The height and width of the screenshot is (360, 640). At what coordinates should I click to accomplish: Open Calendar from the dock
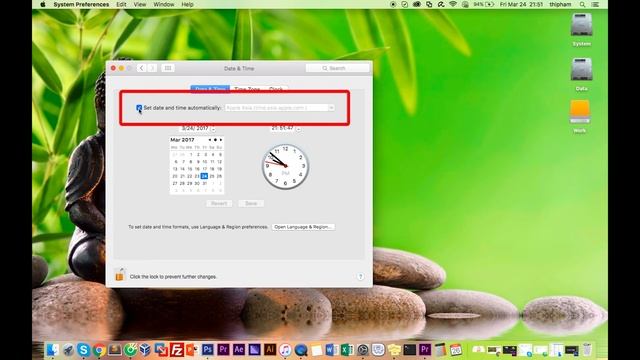(456, 350)
